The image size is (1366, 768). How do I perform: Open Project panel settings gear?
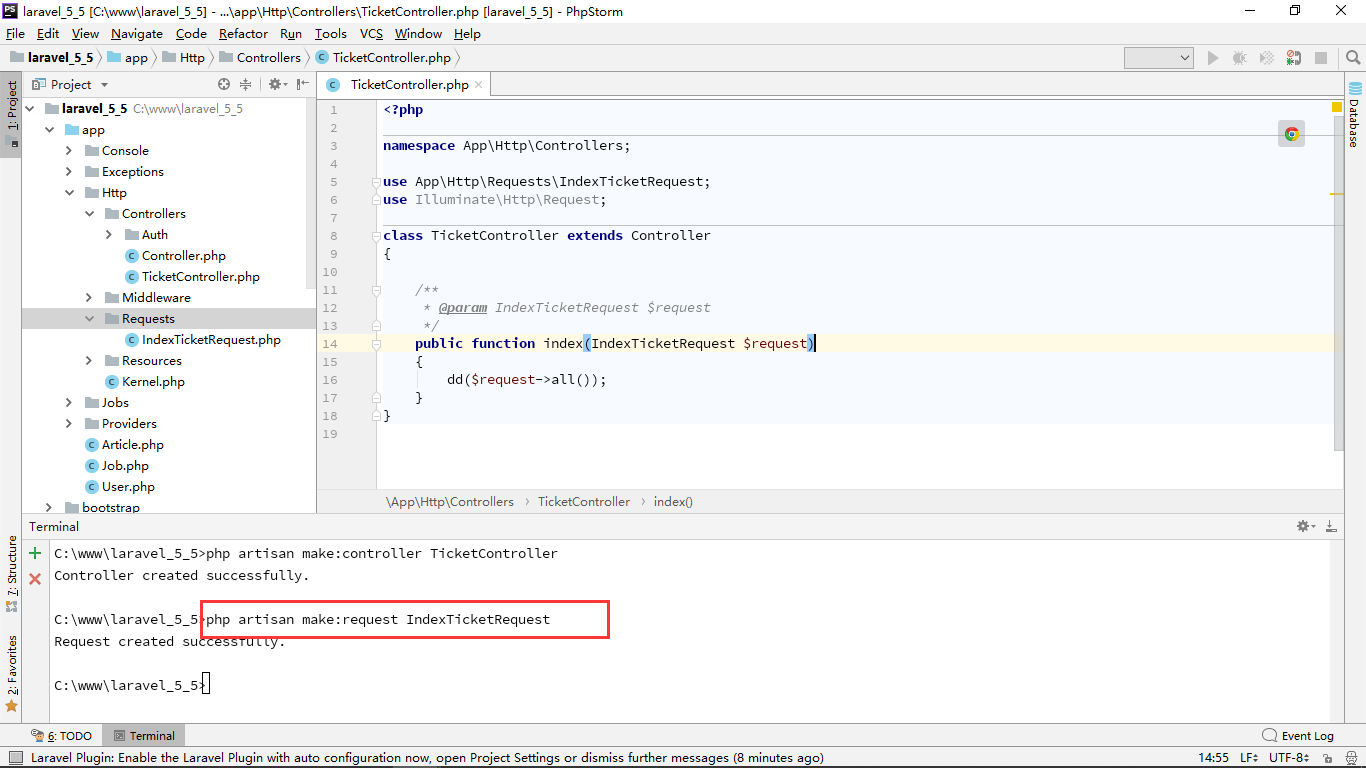tap(276, 85)
